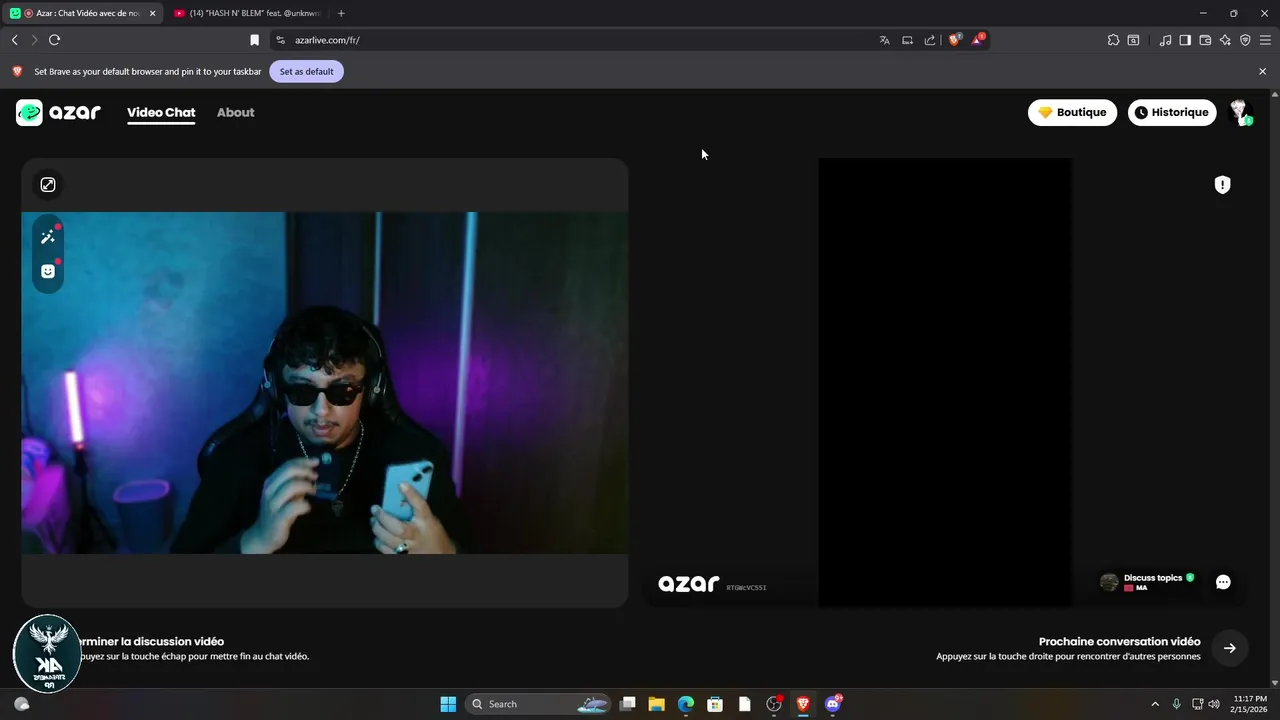1280x720 pixels.
Task: Open the Leo AI sparkle icon
Action: coord(1225,40)
